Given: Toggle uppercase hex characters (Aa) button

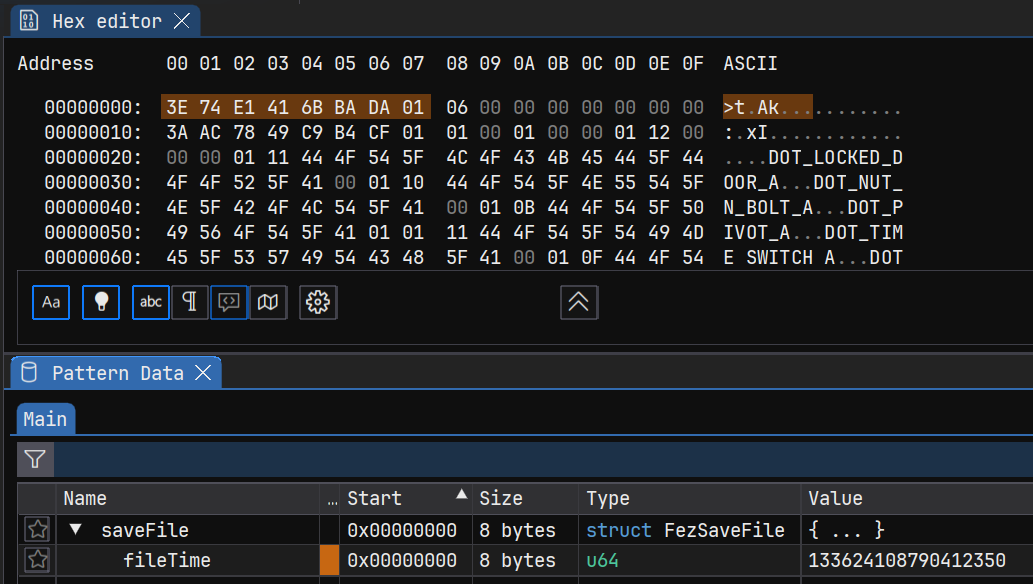Looking at the screenshot, I should coord(51,303).
